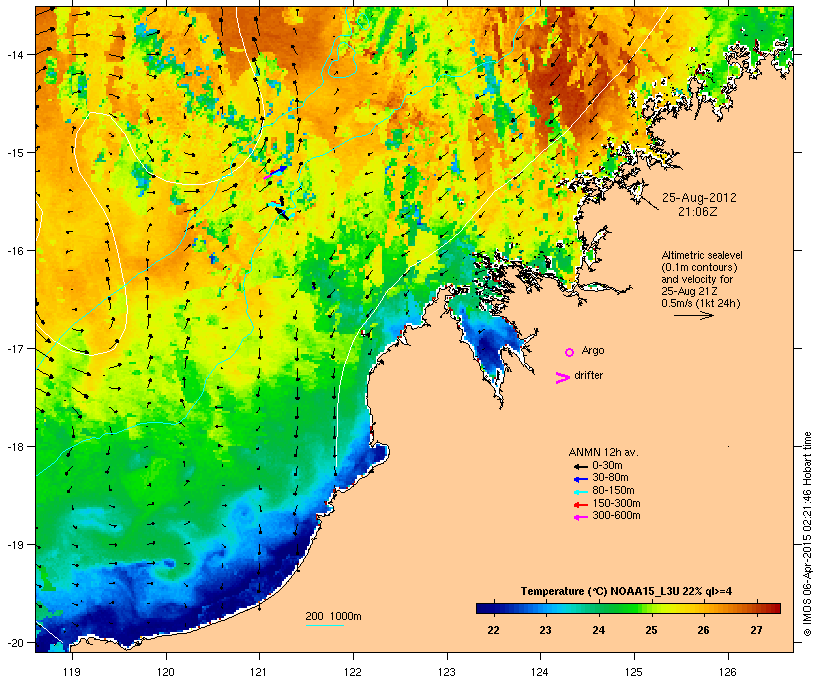This screenshot has height=680, width=820.
Task: Click the green 24°C region of colorbar
Action: click(599, 608)
